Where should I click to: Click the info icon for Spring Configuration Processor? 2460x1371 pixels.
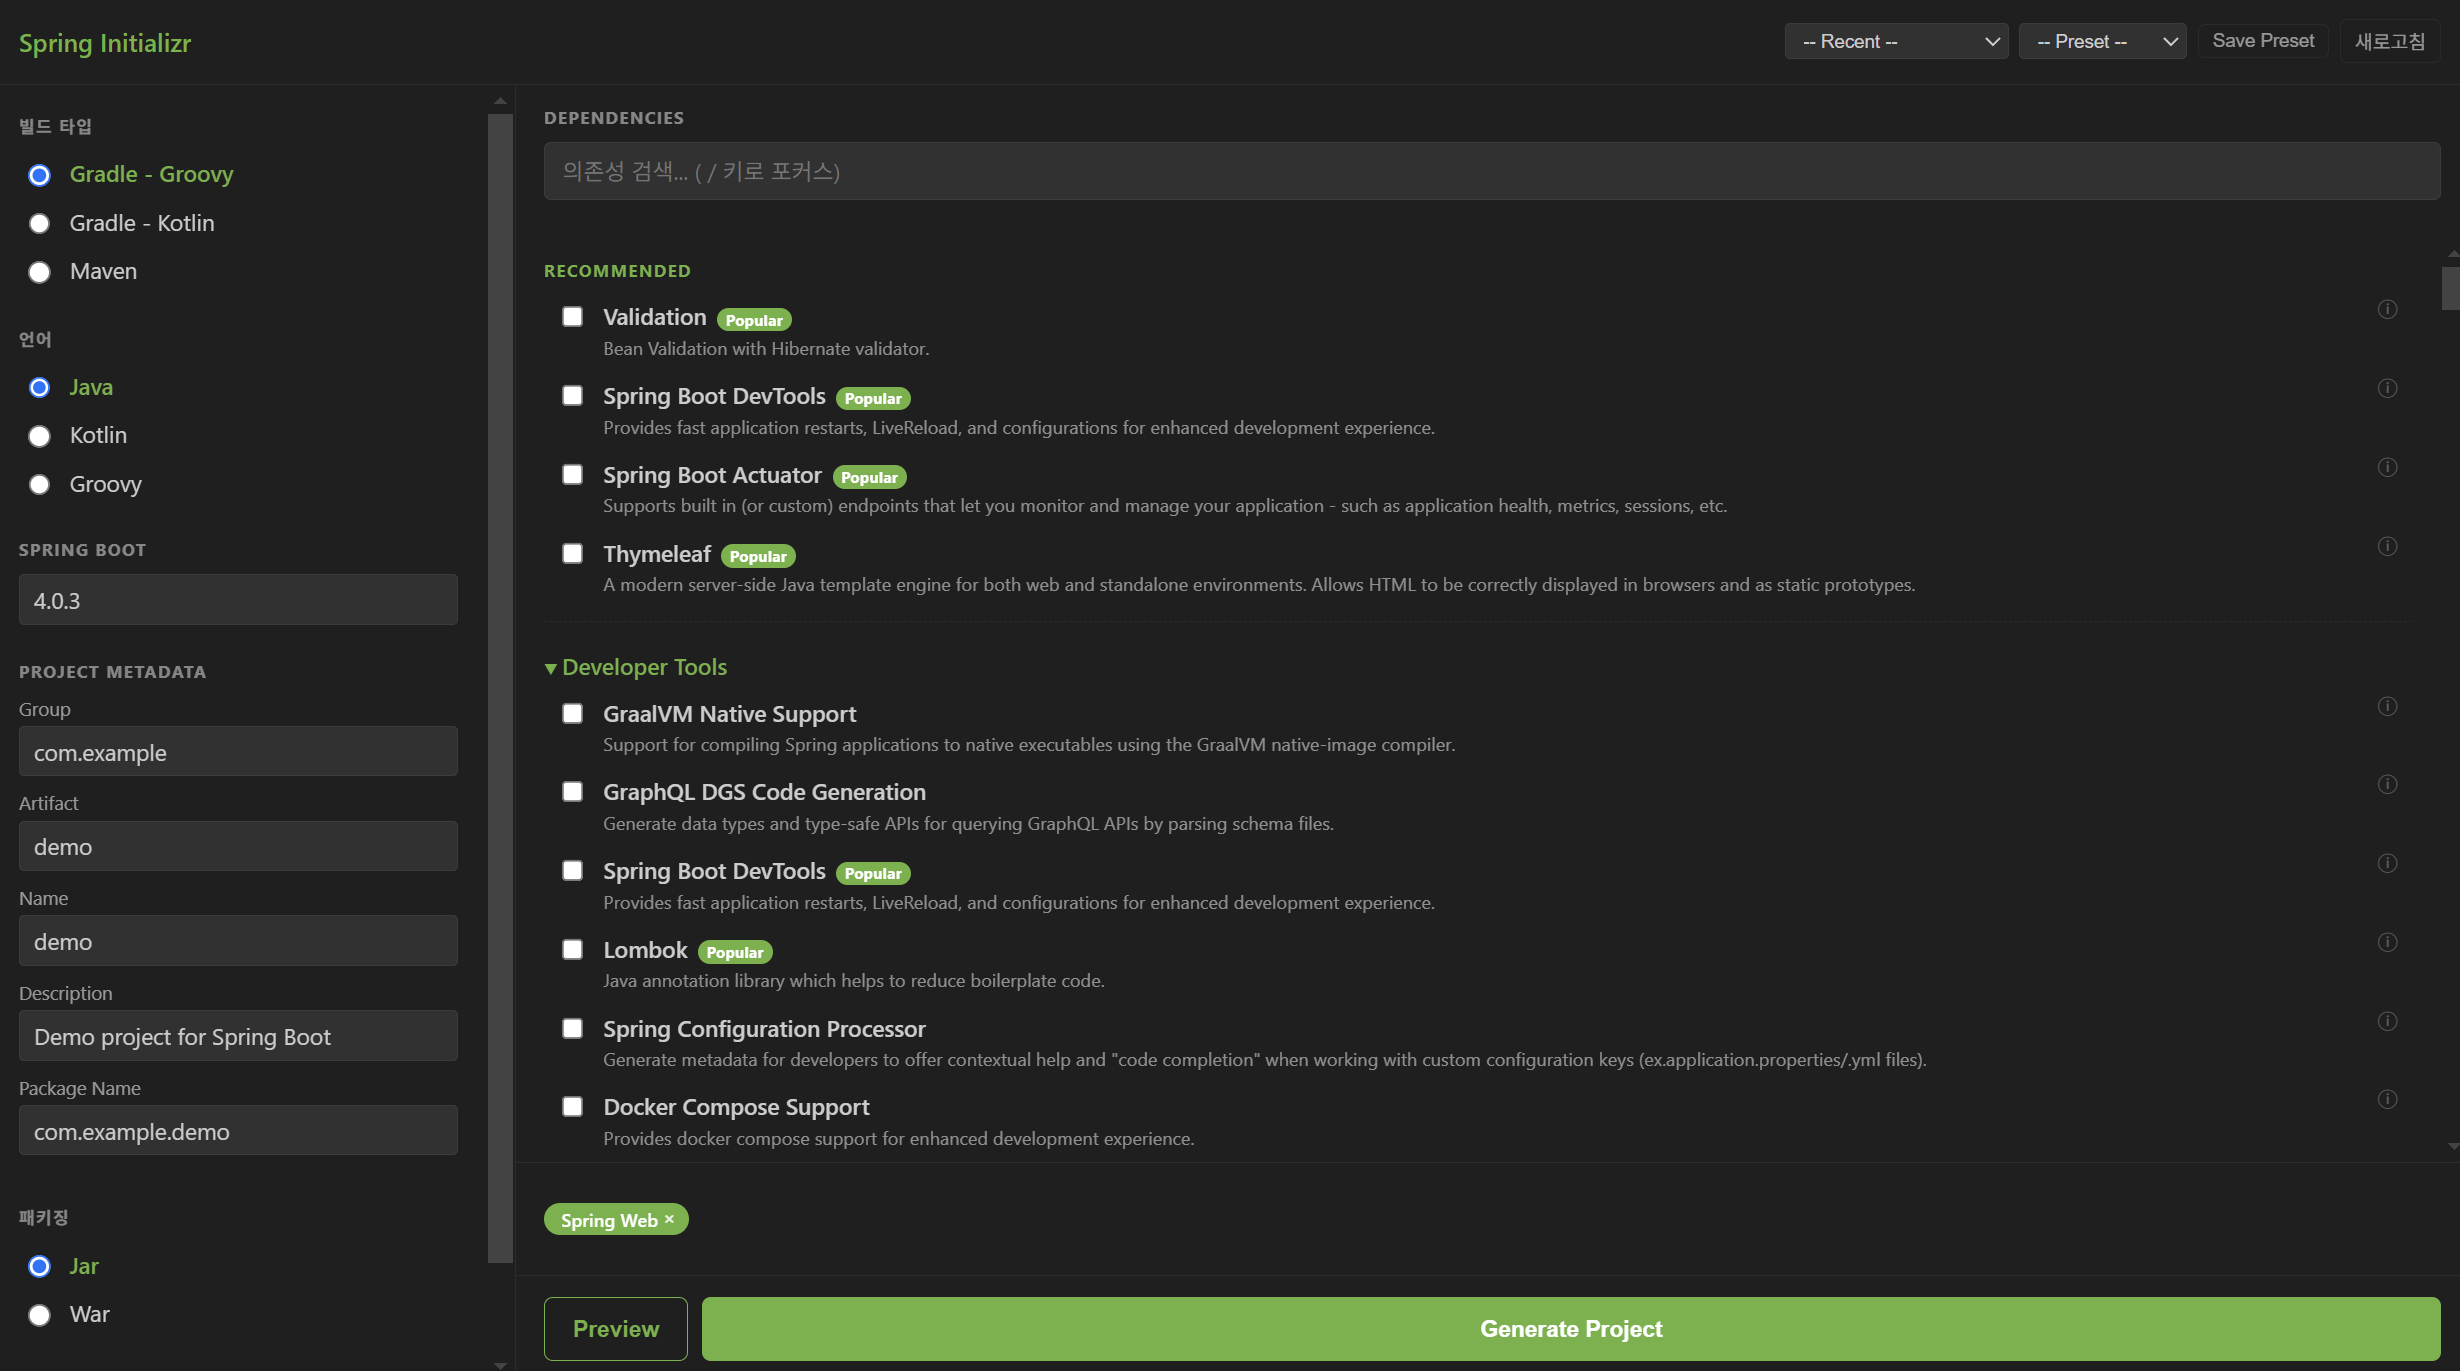[x=2387, y=1021]
